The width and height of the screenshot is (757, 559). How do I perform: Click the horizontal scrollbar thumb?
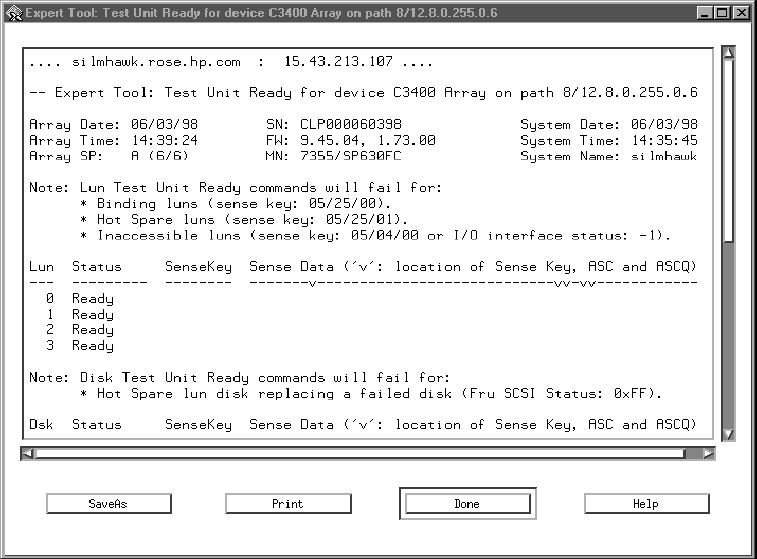[360, 453]
